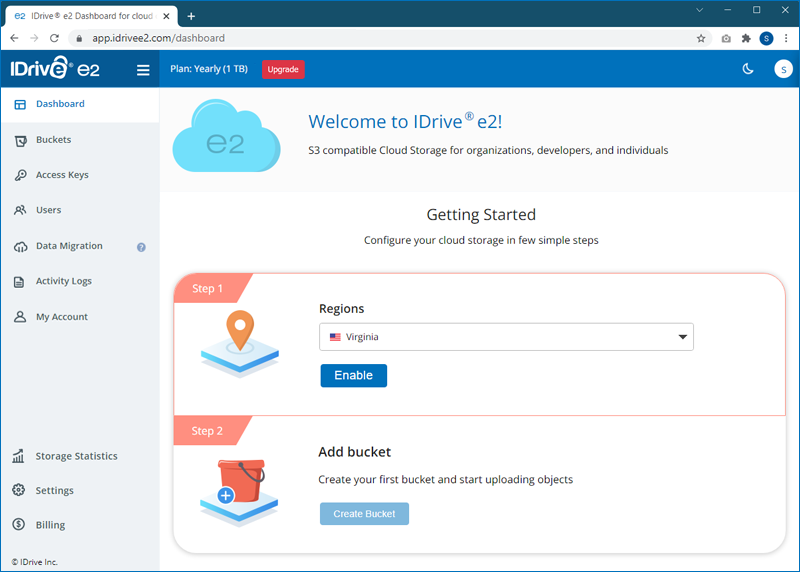Open a new browser tab

[191, 16]
